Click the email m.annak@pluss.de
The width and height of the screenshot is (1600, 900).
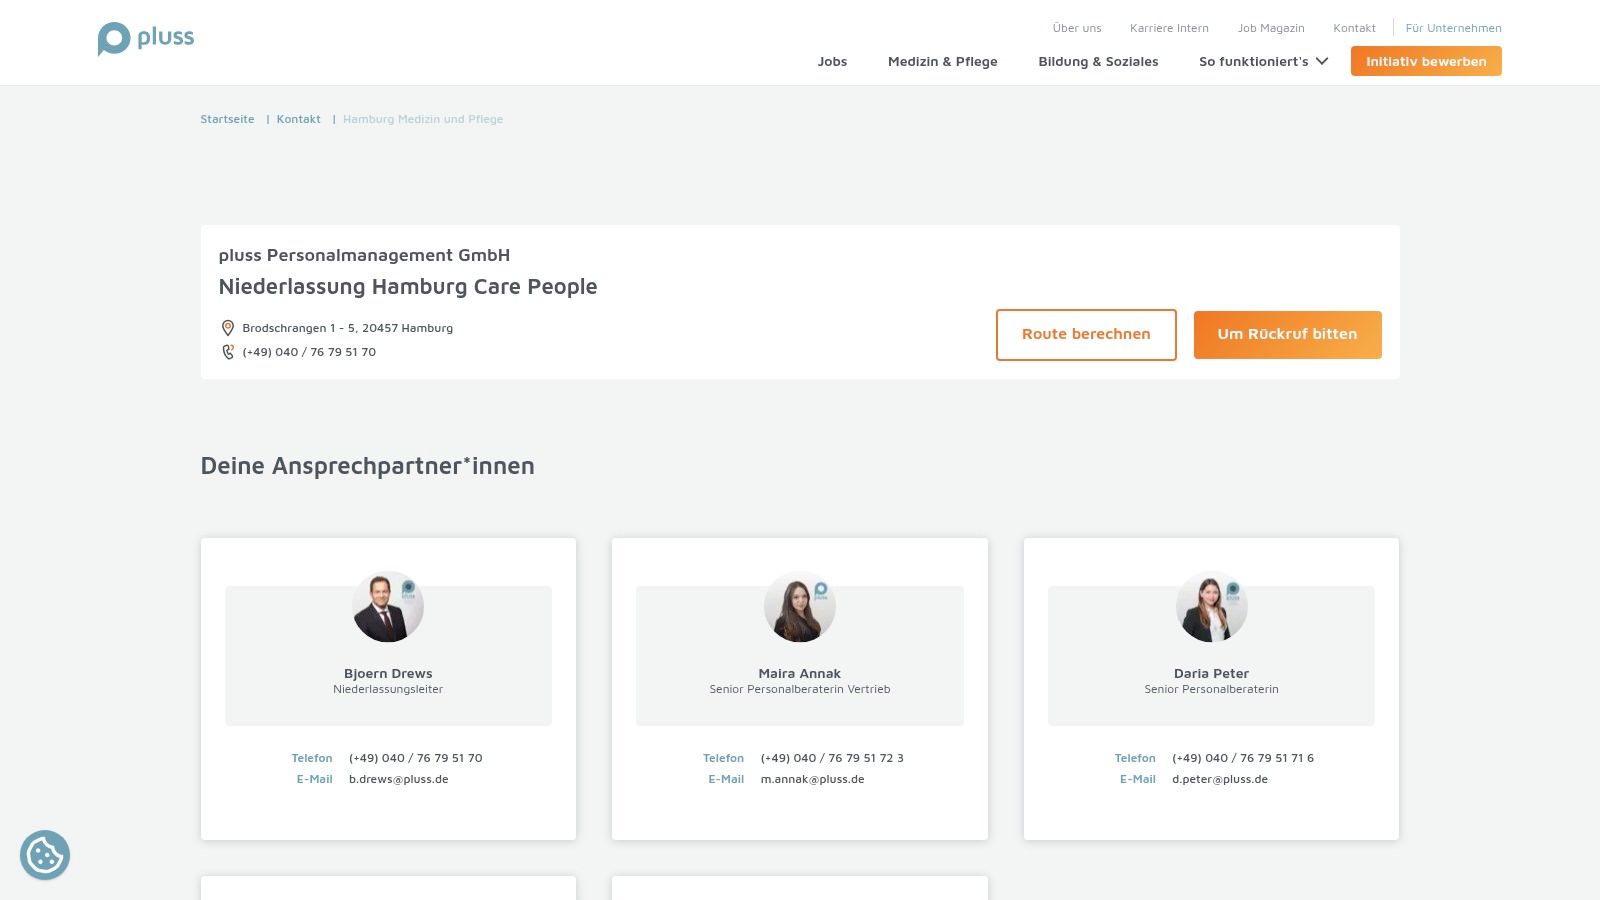point(812,779)
